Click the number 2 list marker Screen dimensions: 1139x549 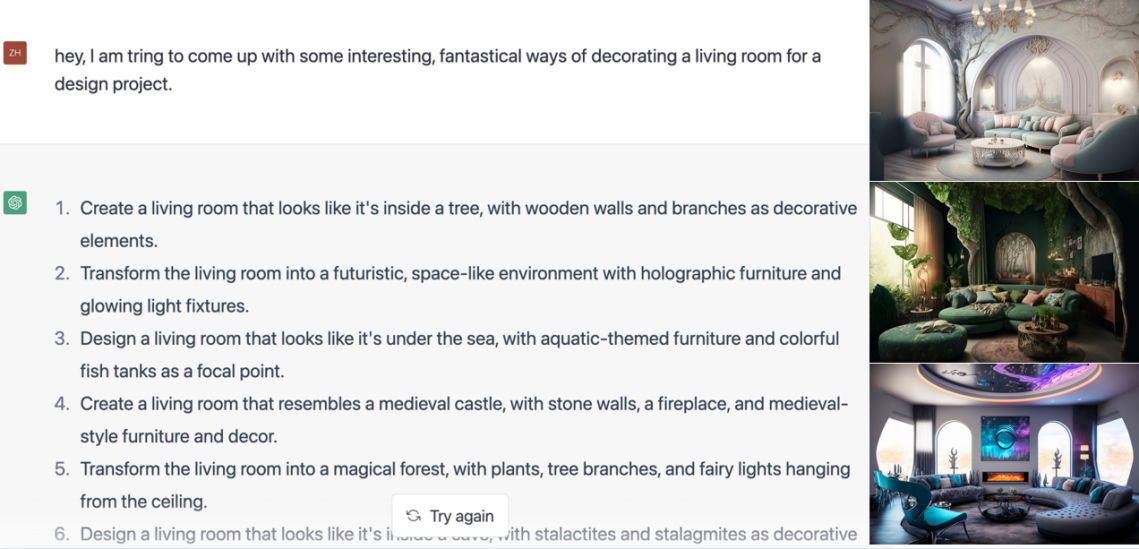click(62, 274)
